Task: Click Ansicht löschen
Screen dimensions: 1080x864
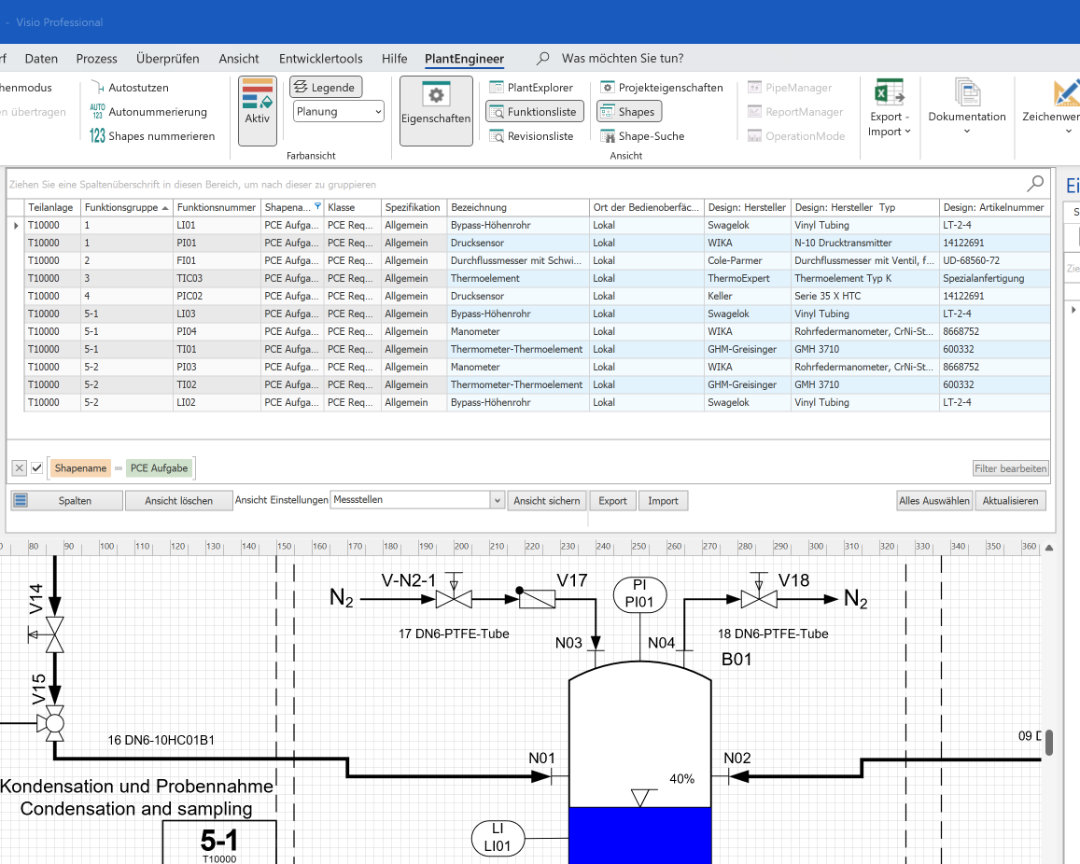Action: point(178,501)
